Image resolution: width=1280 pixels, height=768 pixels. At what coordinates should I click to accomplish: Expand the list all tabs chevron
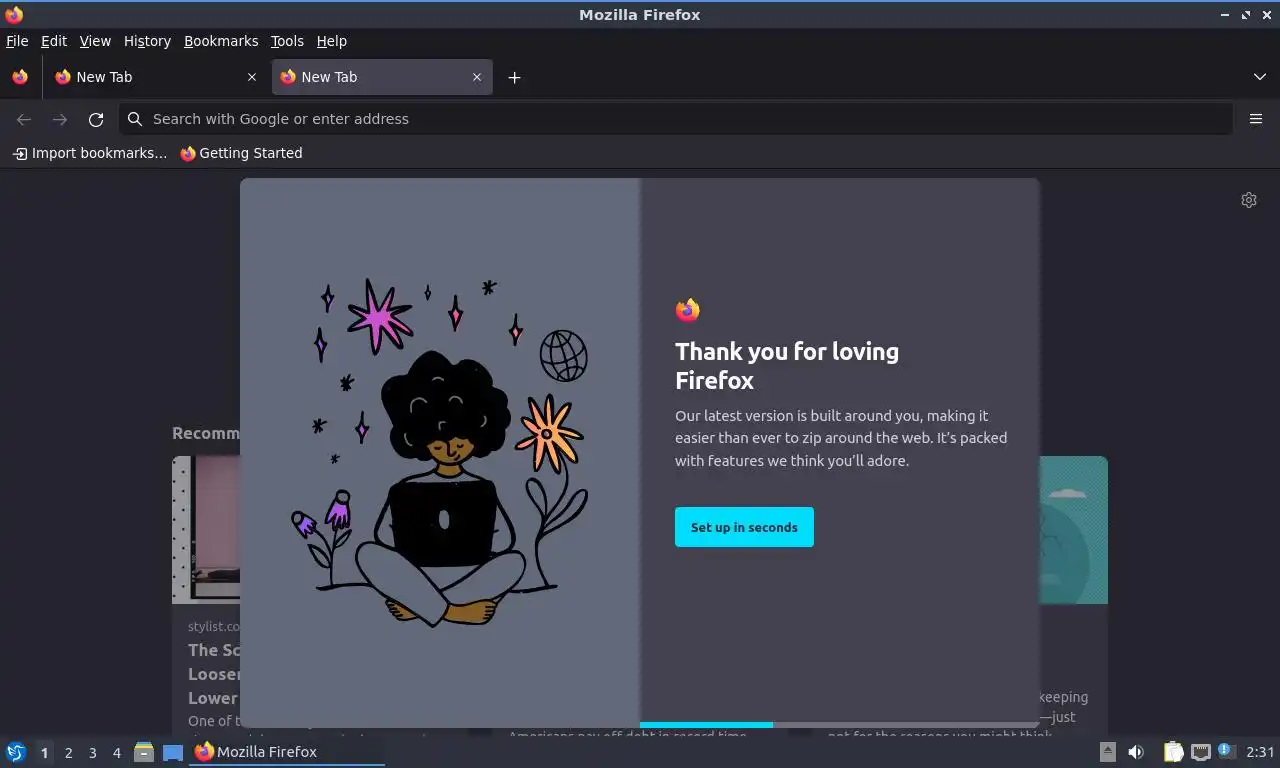[1260, 77]
